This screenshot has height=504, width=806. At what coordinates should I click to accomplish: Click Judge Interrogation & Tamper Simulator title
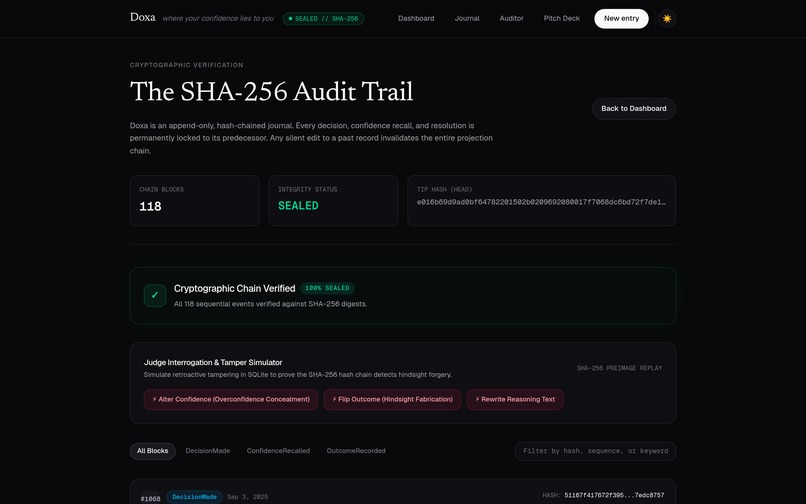213,363
